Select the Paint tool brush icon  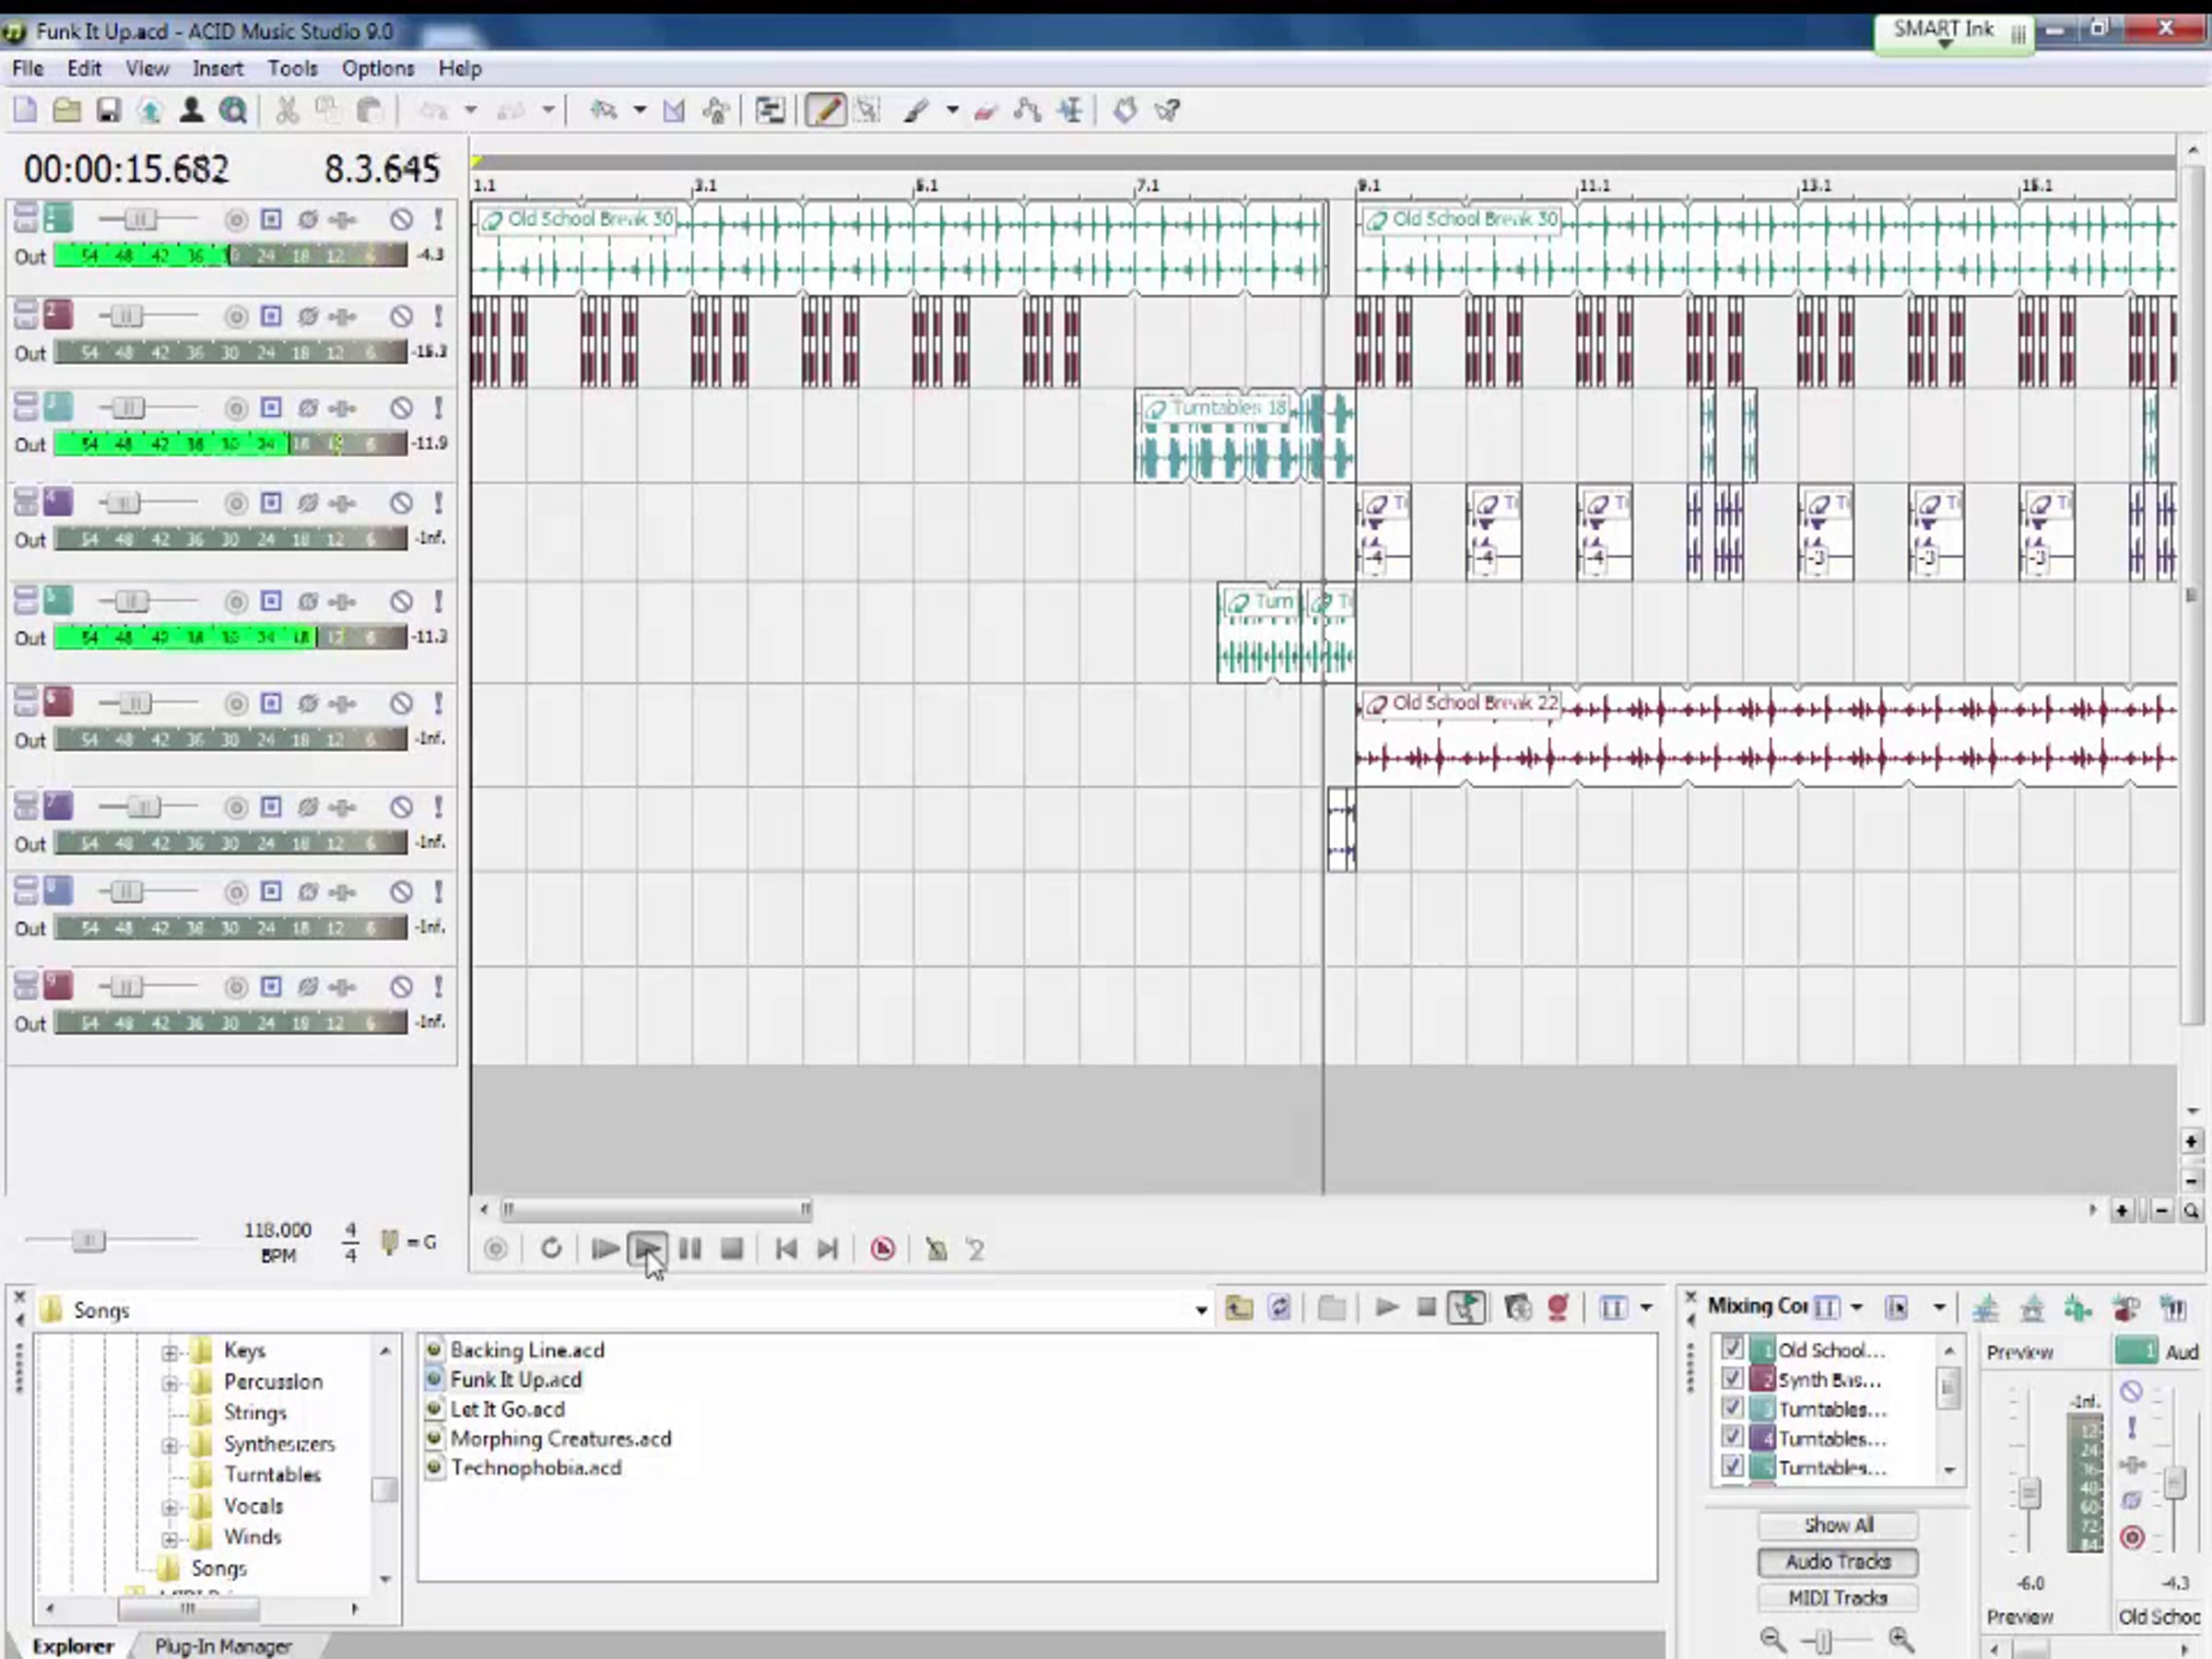click(915, 110)
